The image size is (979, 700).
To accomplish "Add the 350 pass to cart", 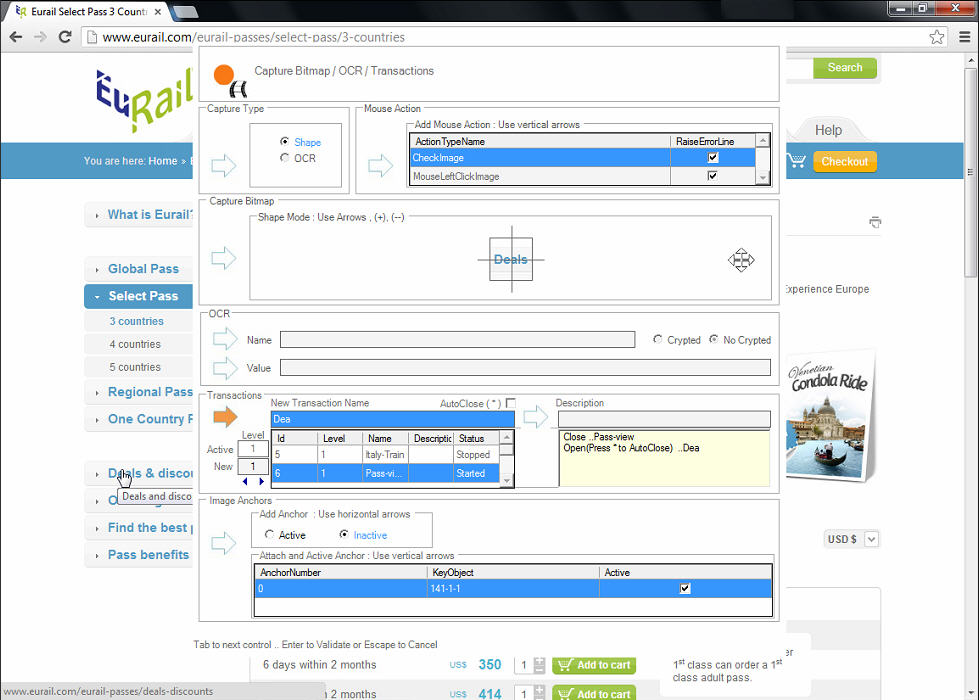I will 594,665.
